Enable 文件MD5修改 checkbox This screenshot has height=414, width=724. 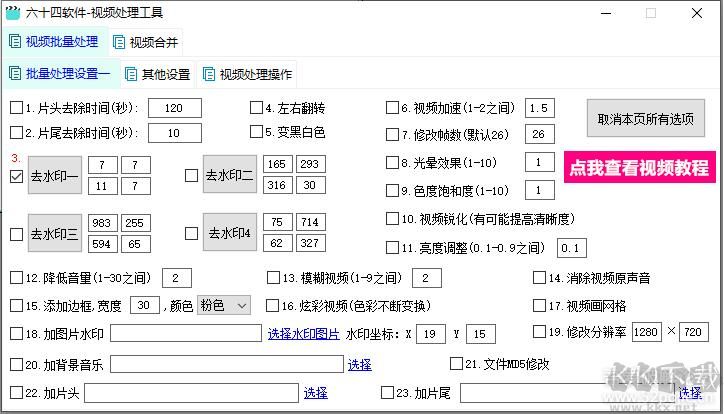click(458, 364)
